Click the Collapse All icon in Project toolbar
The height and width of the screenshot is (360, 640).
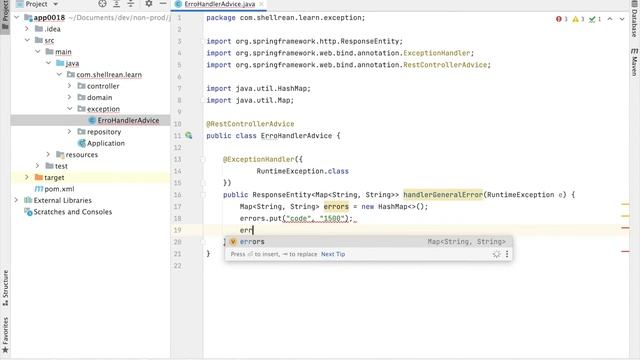coord(131,4)
